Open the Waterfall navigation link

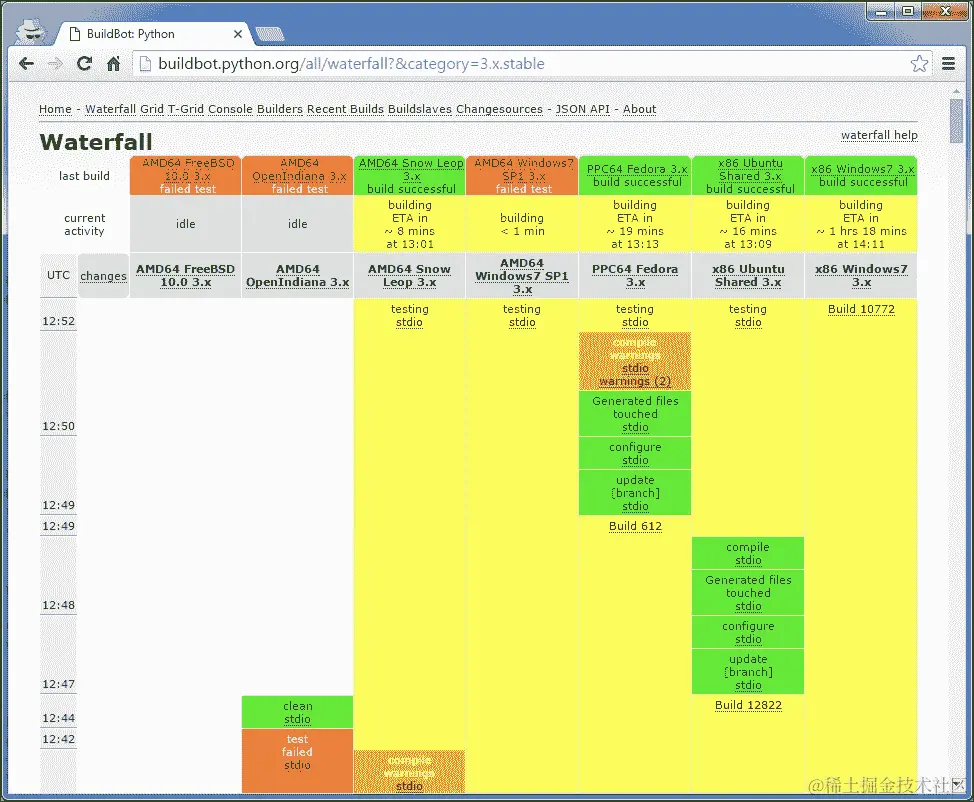[111, 109]
